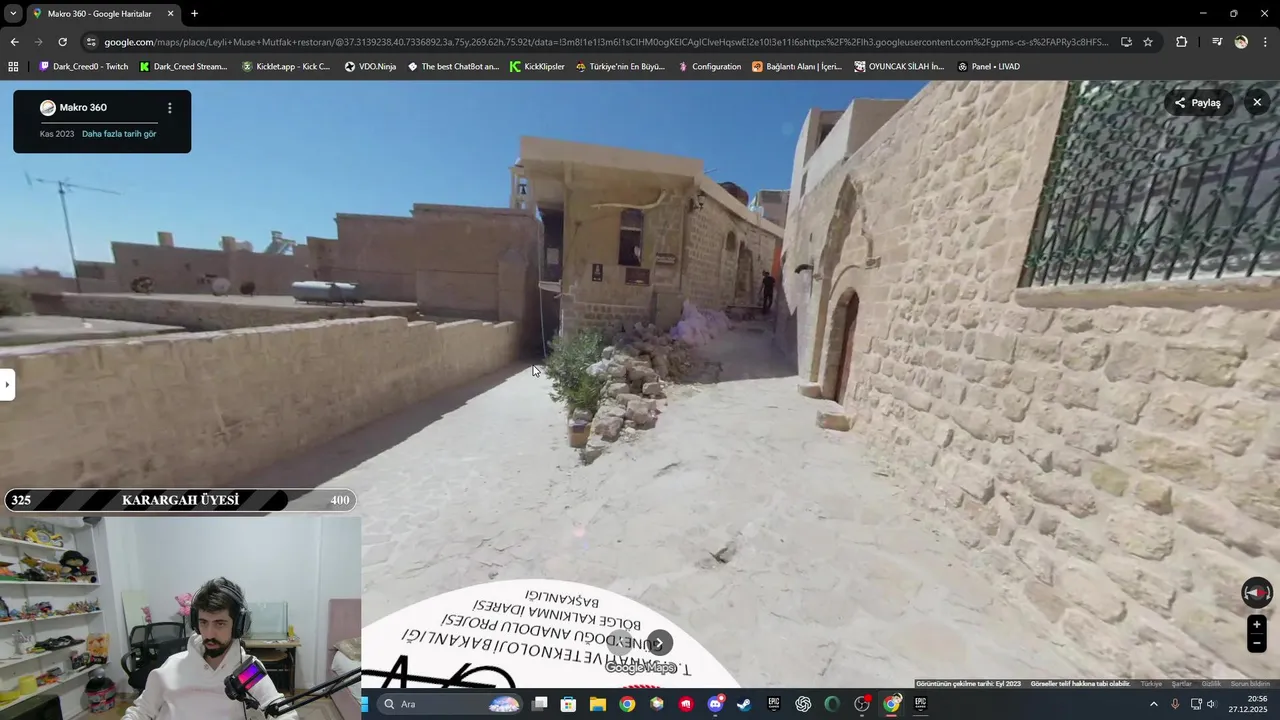Click Sorun bildirin in footer
Screen dimensions: 1280x720
[x=1250, y=684]
